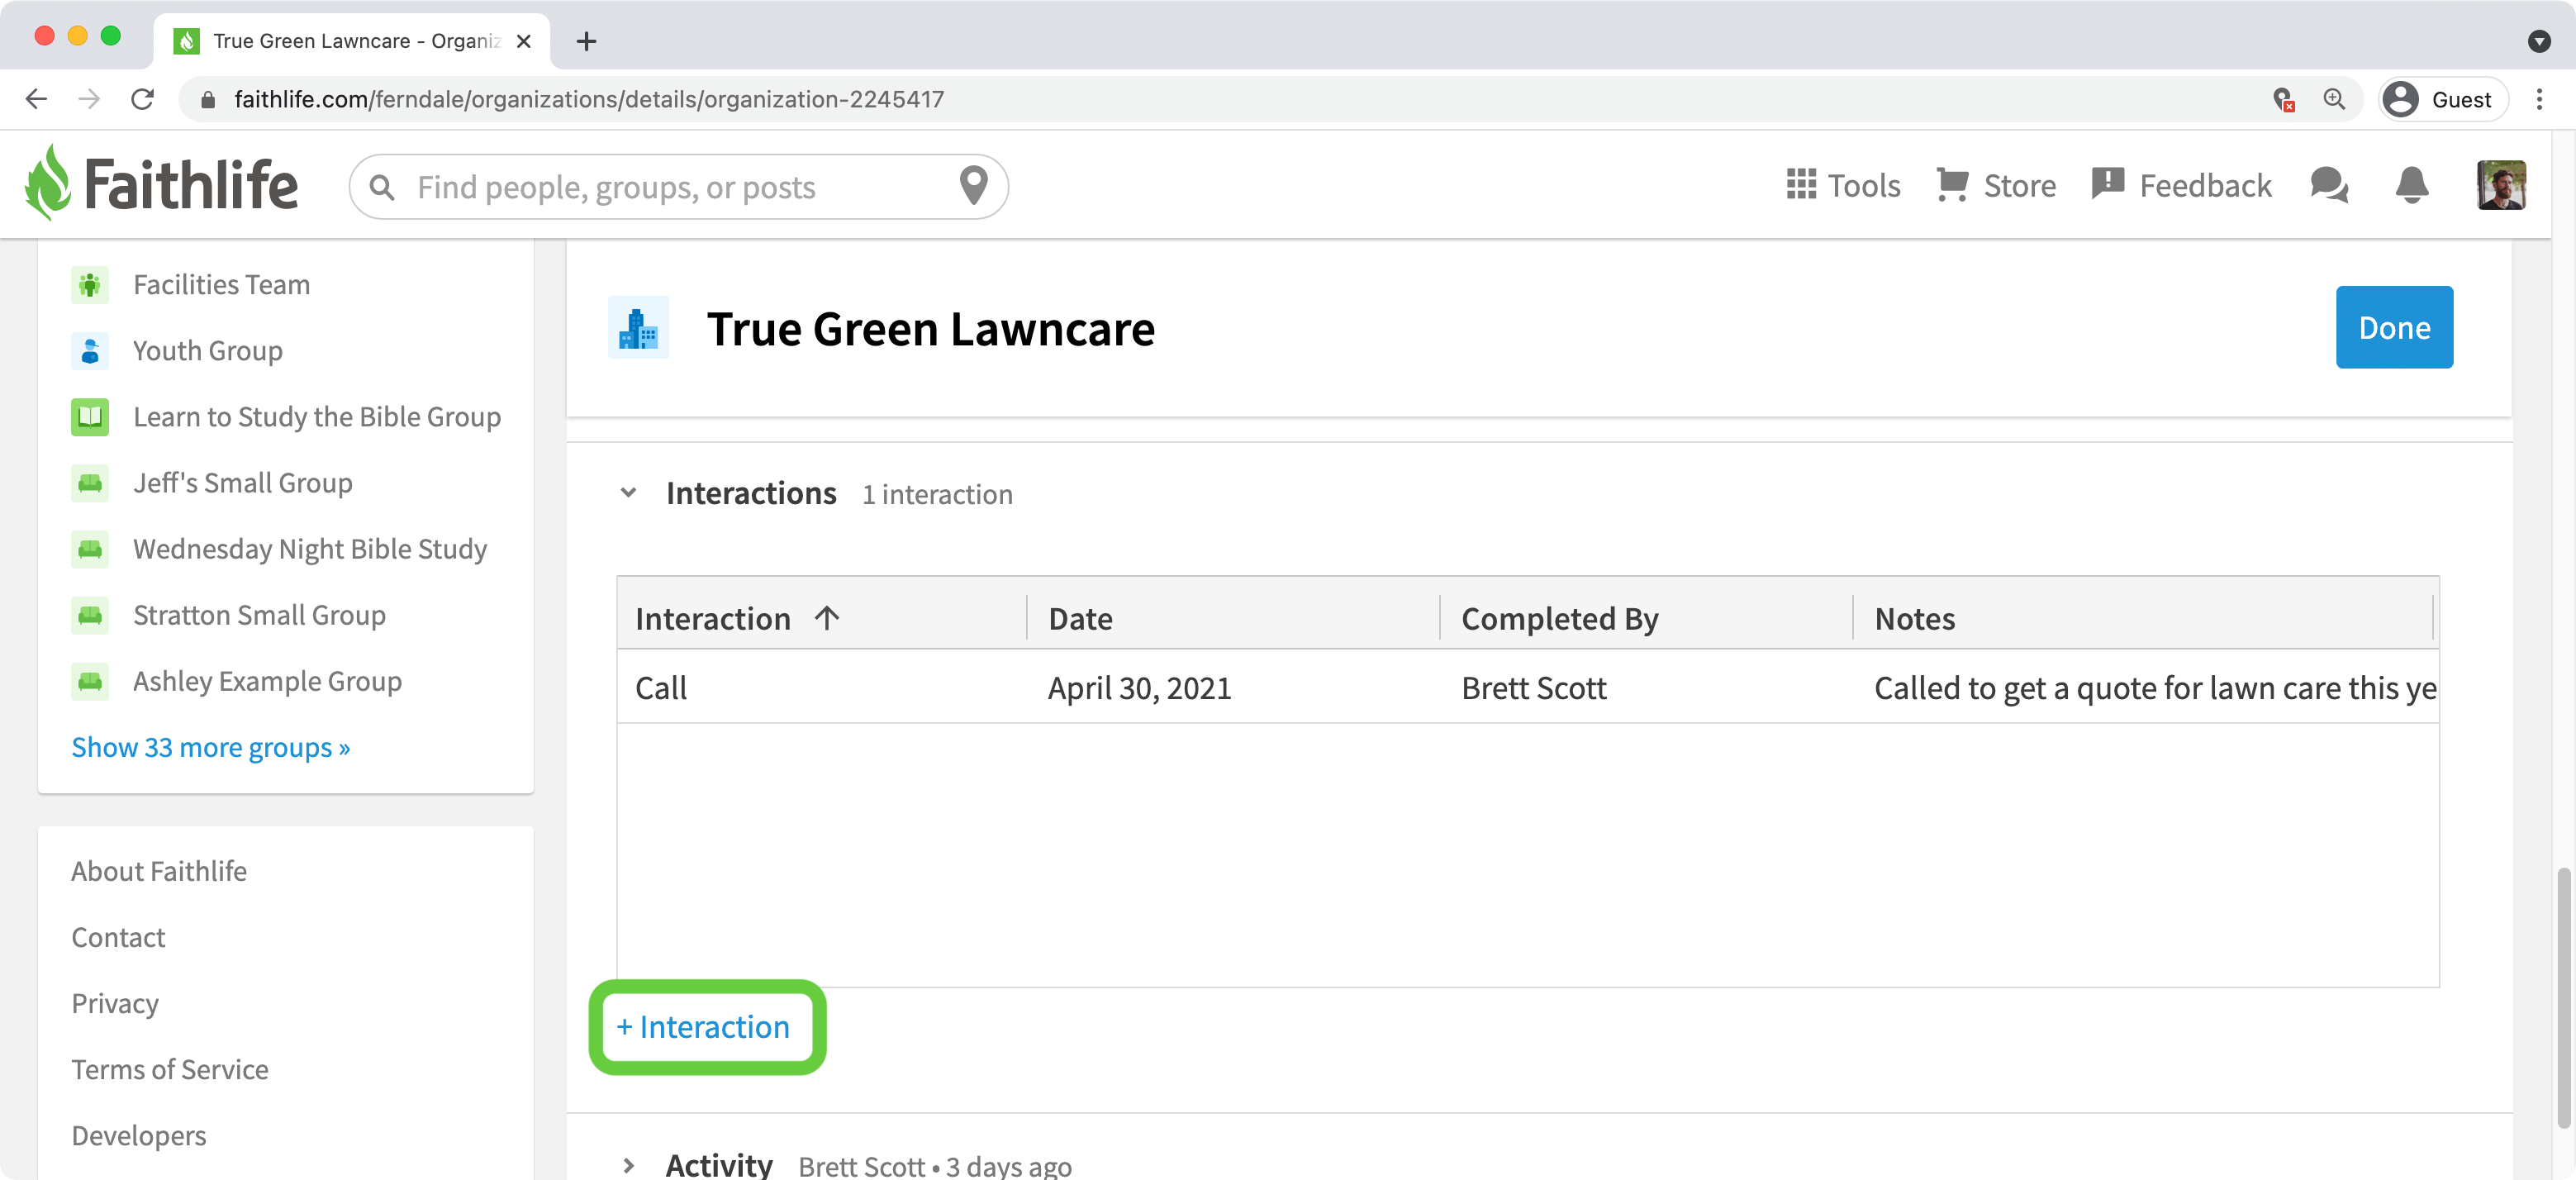
Task: Reload the page
Action: [143, 99]
